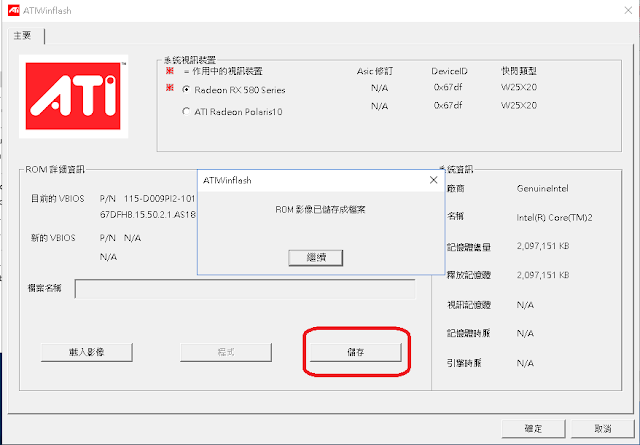
Task: Click the N/A value beside 視訊記憶體
Action: pos(525,305)
